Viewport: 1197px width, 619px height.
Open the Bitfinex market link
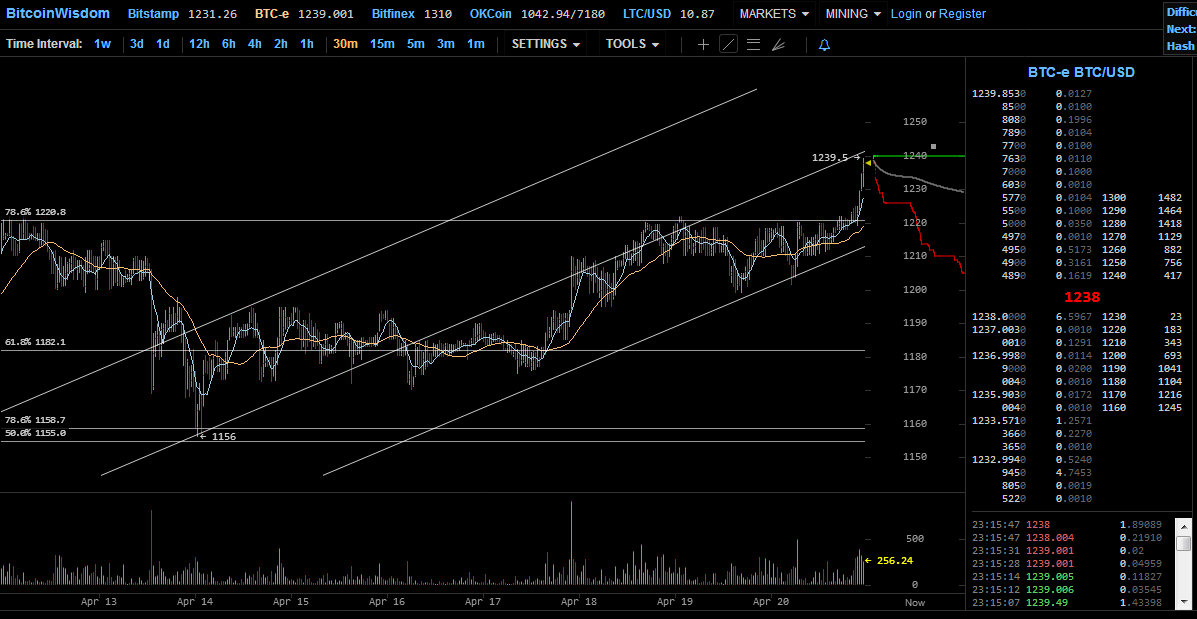pyautogui.click(x=394, y=14)
